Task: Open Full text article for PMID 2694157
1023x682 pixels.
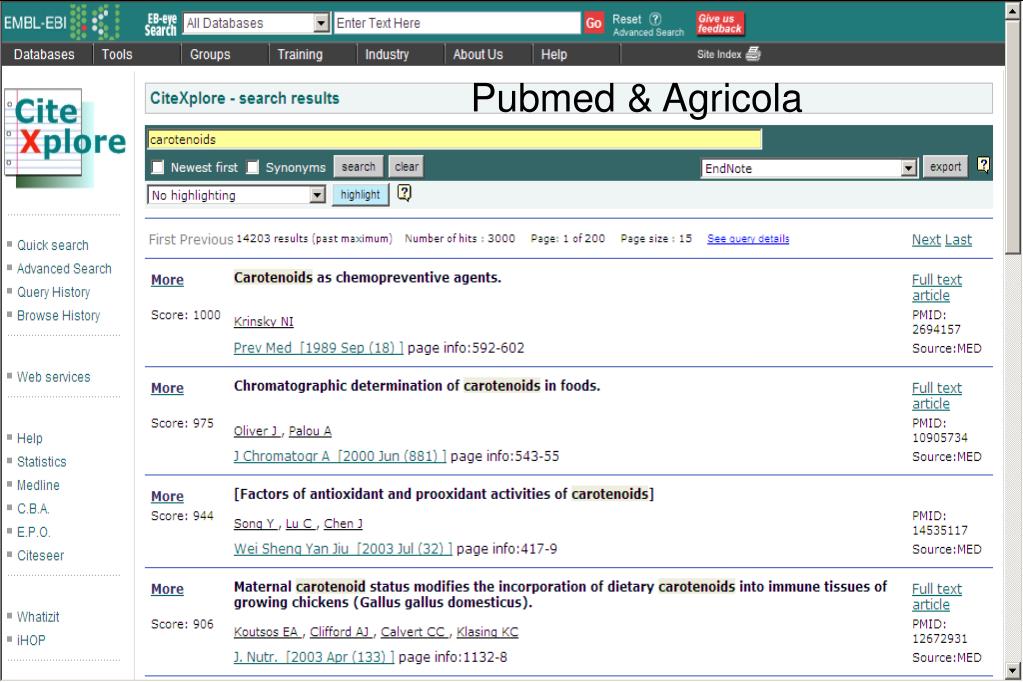Action: (x=937, y=288)
